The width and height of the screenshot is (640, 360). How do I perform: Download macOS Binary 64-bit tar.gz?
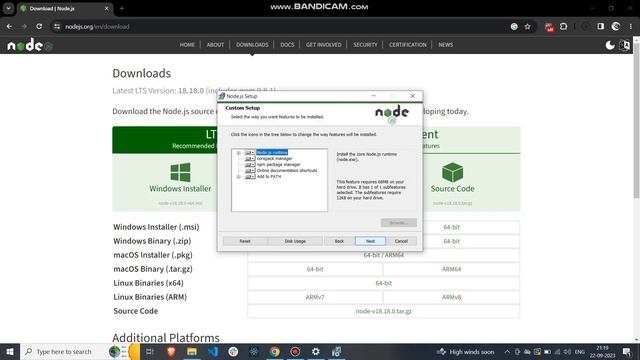(x=315, y=269)
